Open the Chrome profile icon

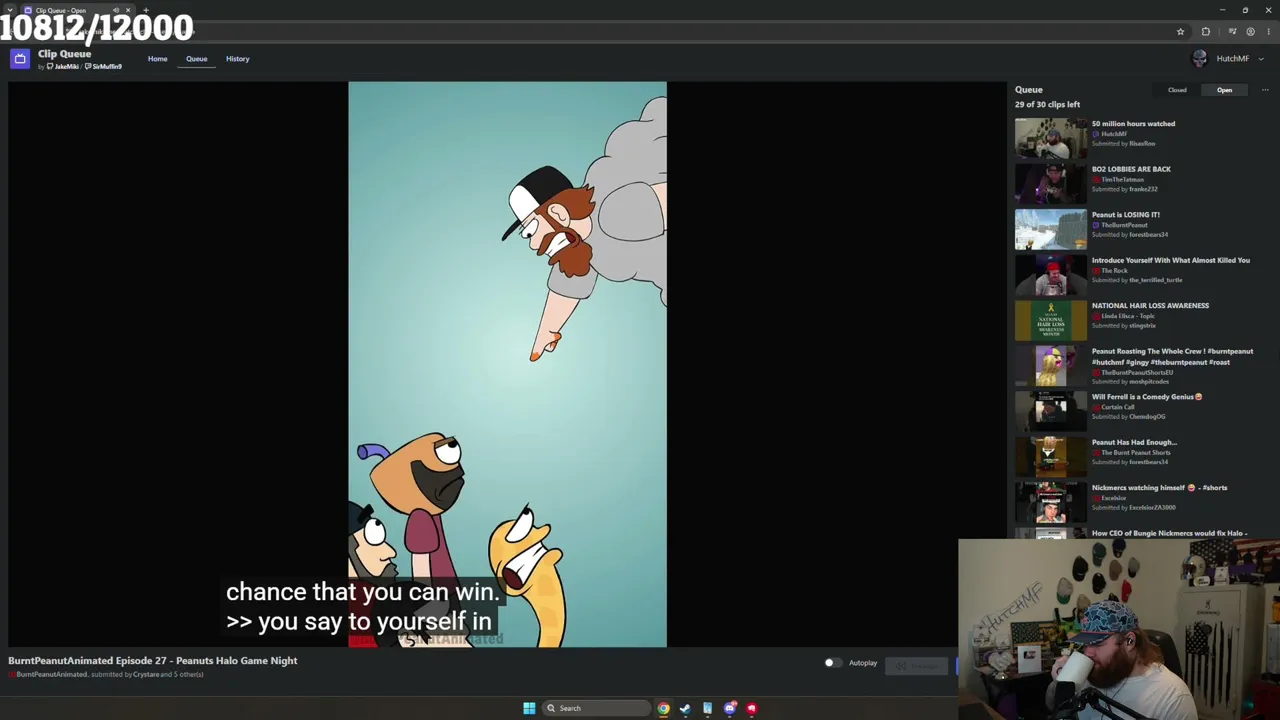pos(1250,32)
